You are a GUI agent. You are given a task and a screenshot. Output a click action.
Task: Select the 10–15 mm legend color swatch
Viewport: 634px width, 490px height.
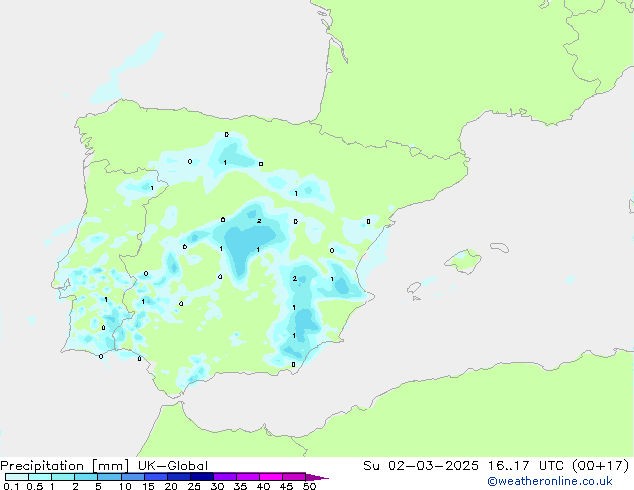(133, 477)
